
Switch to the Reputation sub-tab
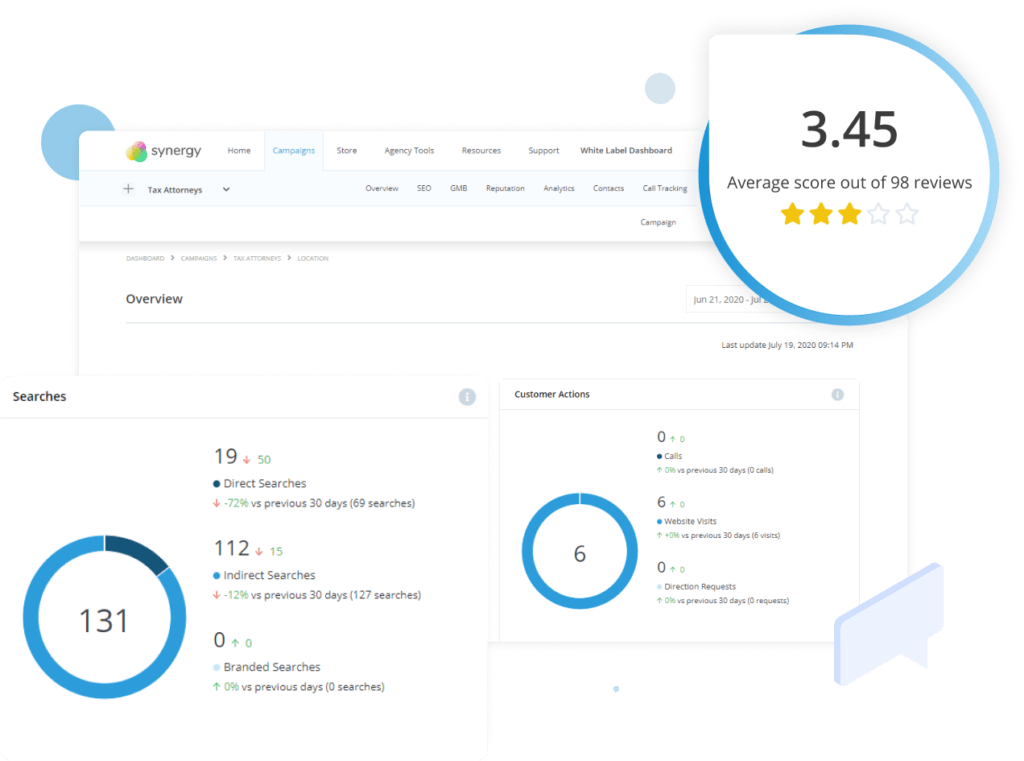coord(505,188)
